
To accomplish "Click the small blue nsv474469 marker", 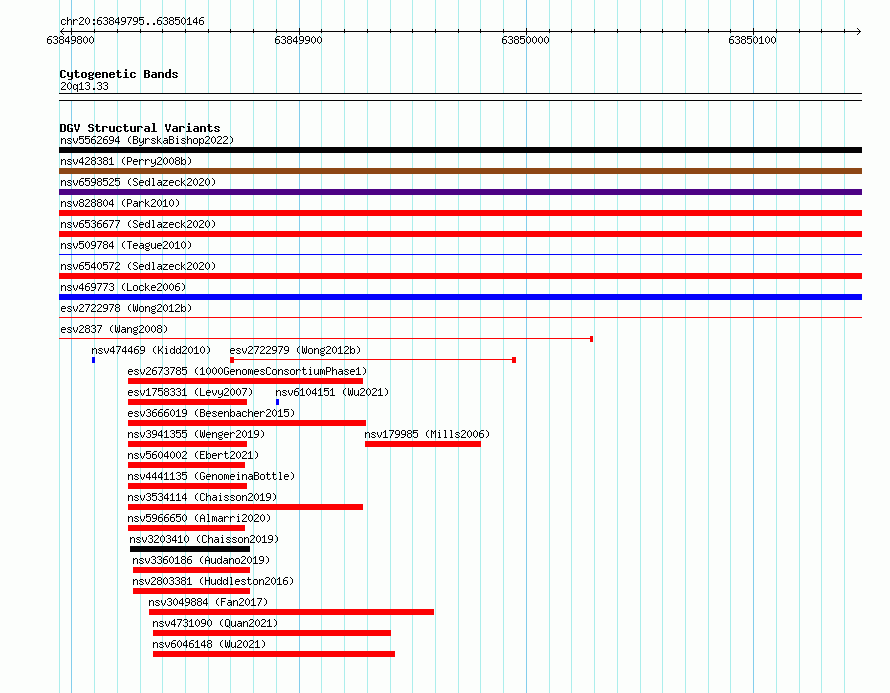I will coord(94,360).
